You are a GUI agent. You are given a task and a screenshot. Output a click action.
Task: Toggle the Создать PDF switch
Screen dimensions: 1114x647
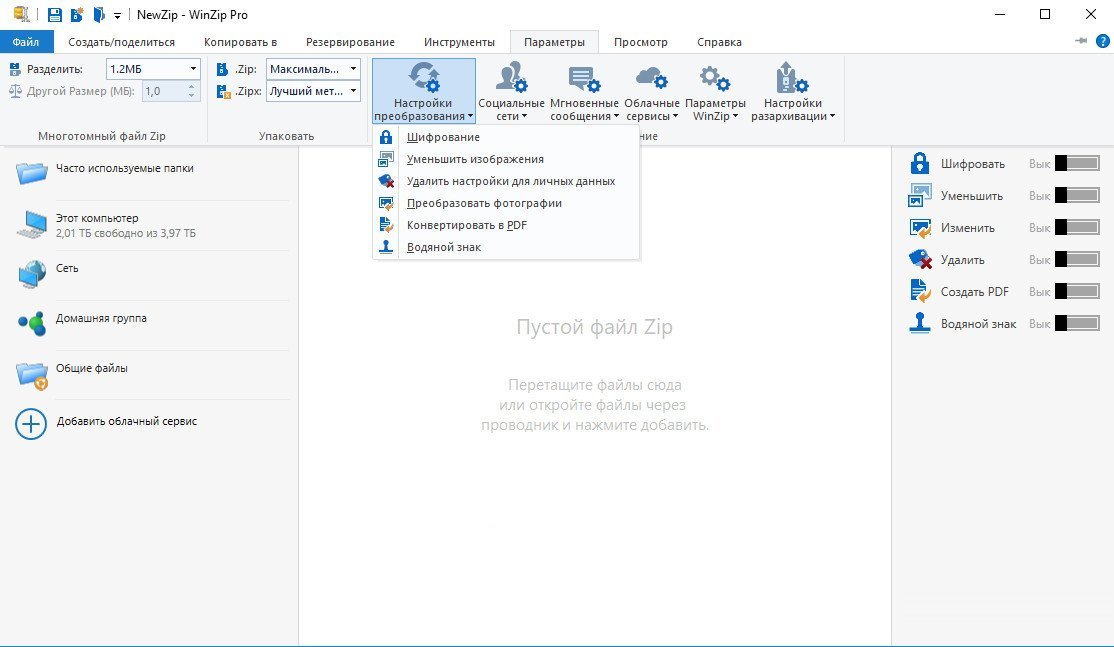(x=1076, y=292)
